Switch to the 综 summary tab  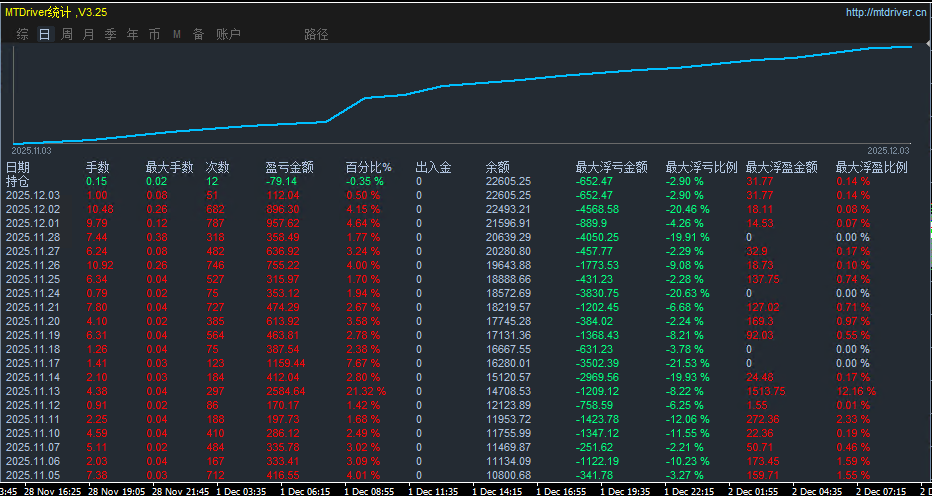[23, 34]
